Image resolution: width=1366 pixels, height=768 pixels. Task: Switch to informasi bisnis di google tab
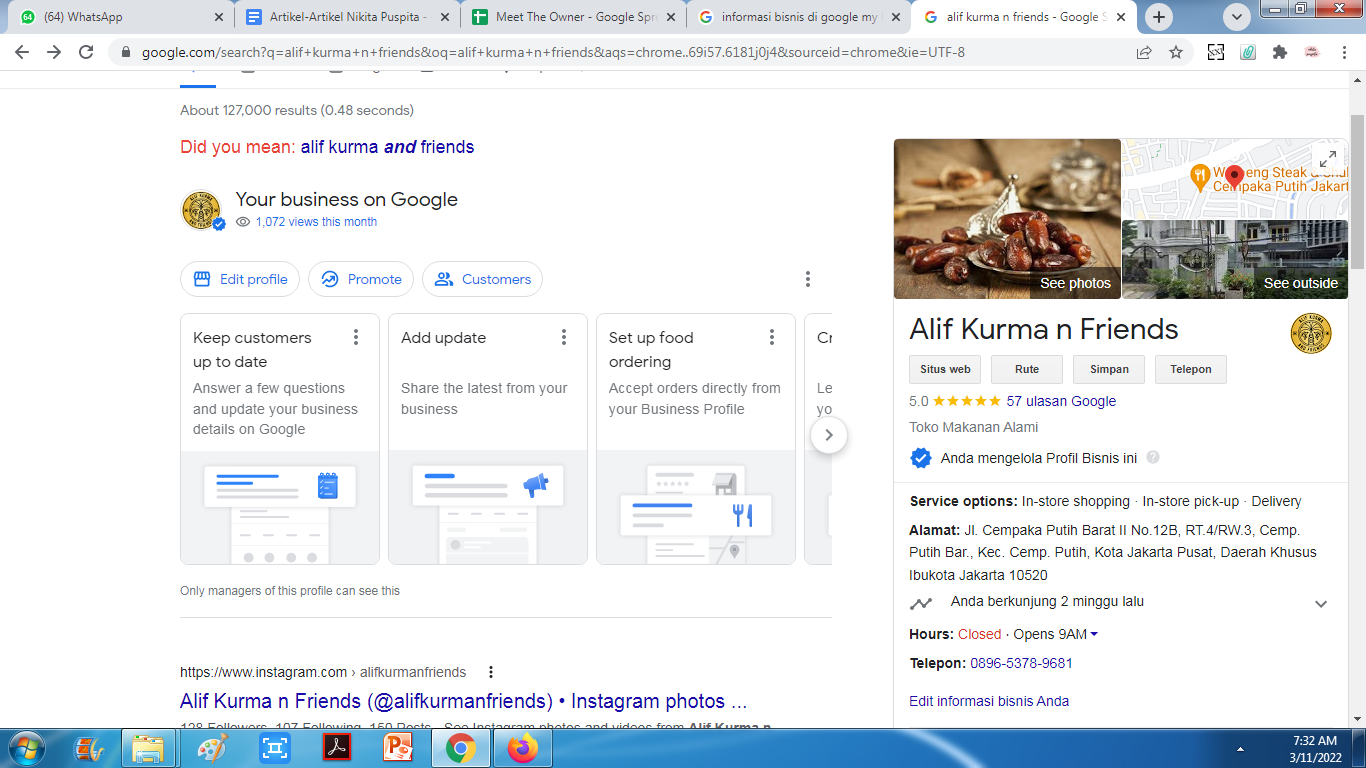(800, 17)
